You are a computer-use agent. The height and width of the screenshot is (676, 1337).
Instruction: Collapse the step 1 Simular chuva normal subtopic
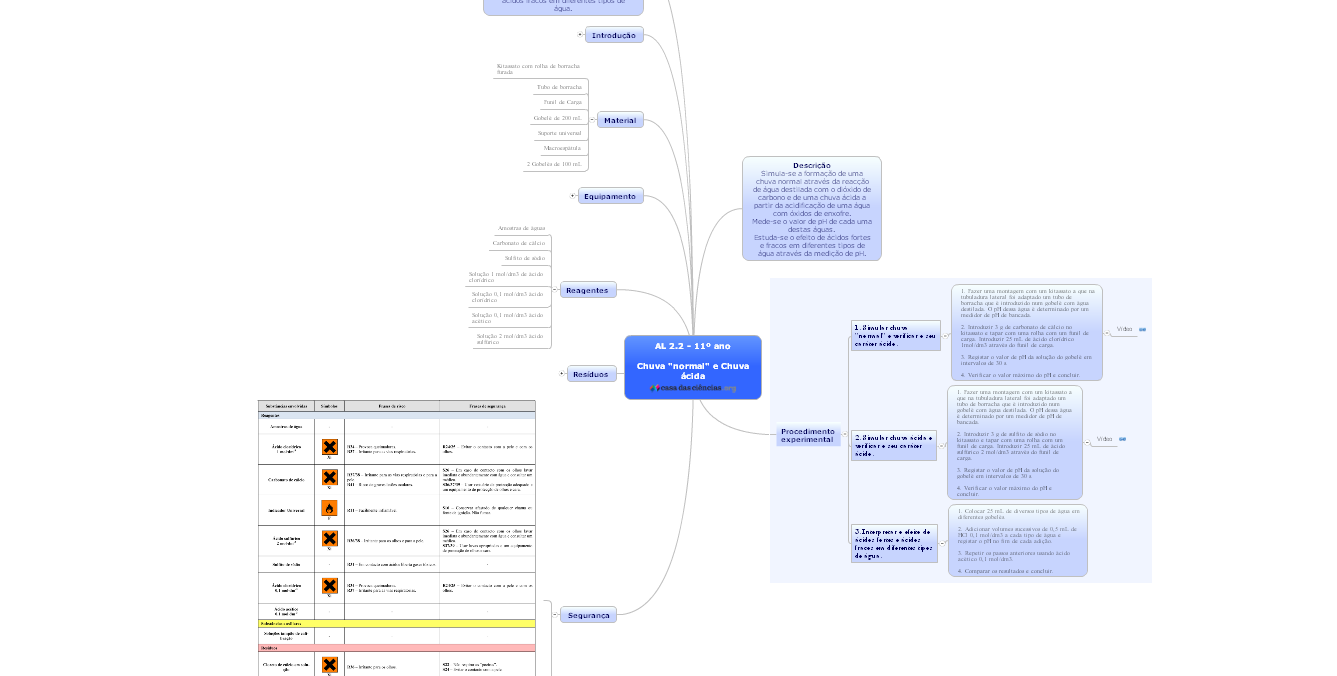[945, 336]
